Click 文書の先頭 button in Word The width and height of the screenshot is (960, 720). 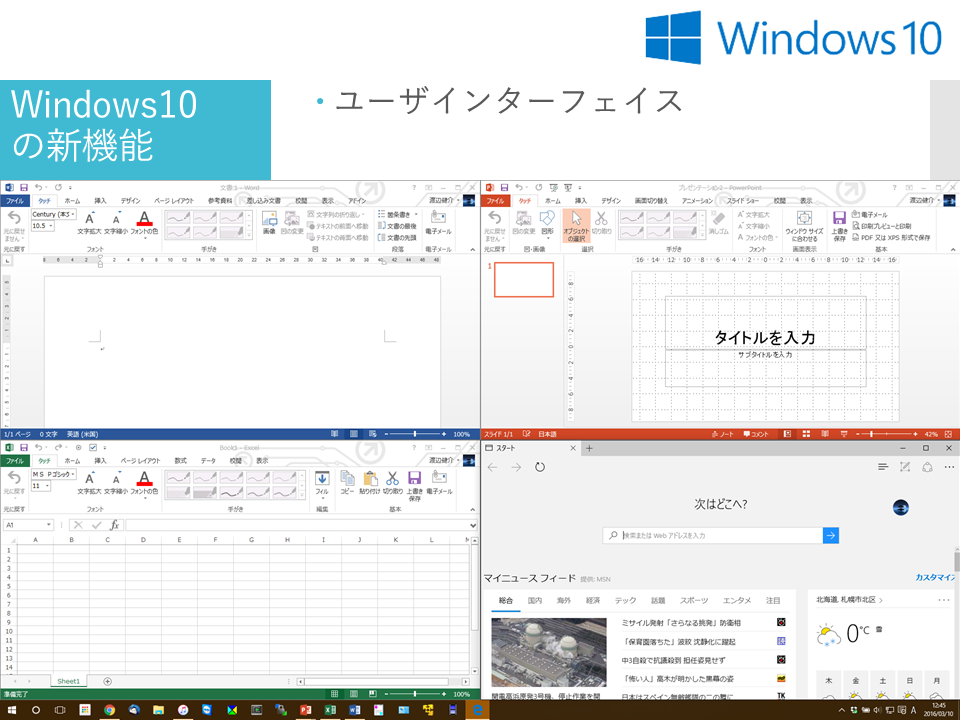click(x=397, y=238)
